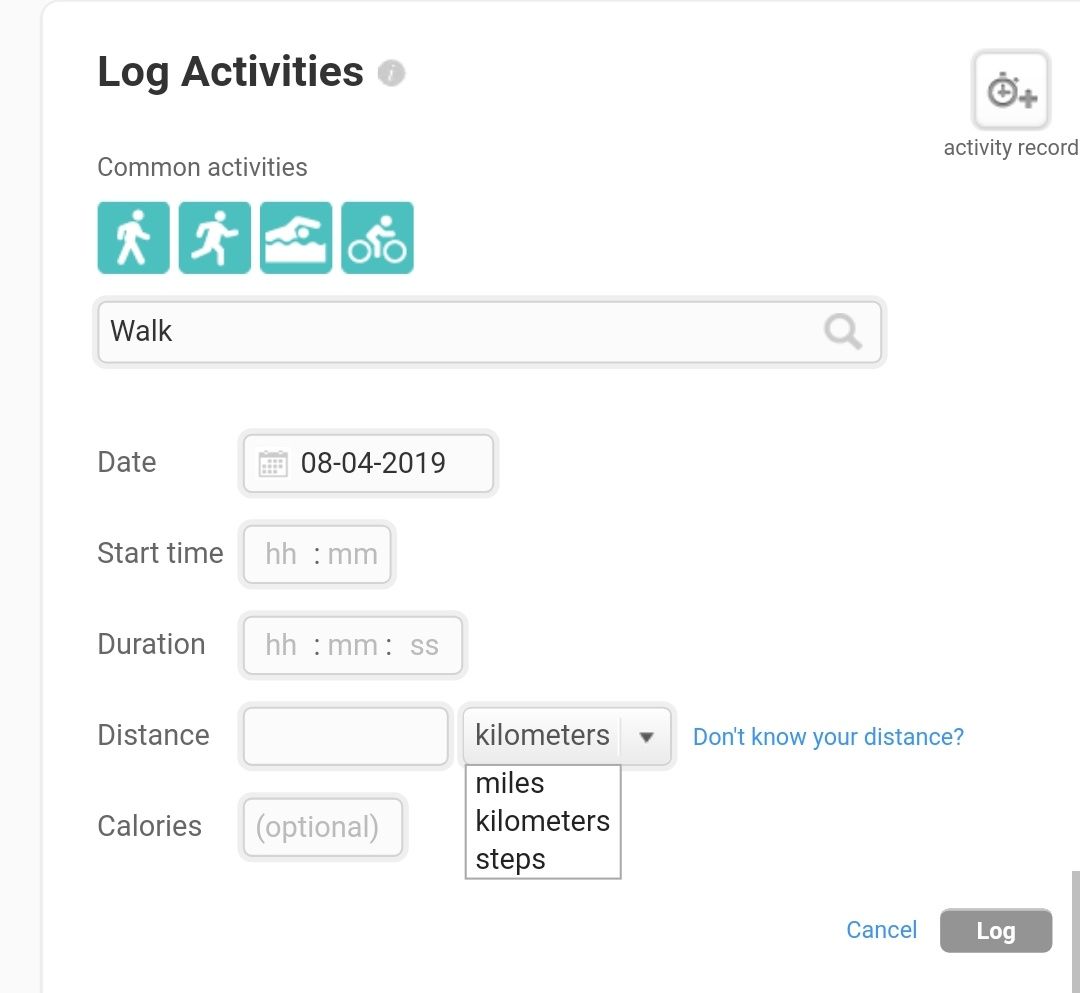Click the Distance value input box
Image resolution: width=1080 pixels, height=993 pixels.
[345, 737]
